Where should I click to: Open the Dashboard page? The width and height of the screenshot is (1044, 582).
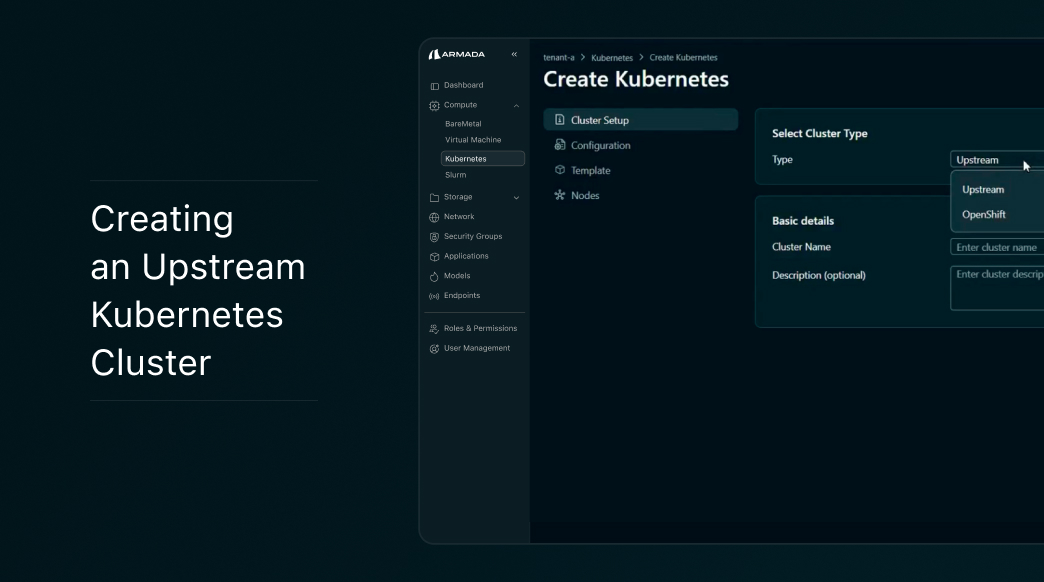click(x=463, y=85)
